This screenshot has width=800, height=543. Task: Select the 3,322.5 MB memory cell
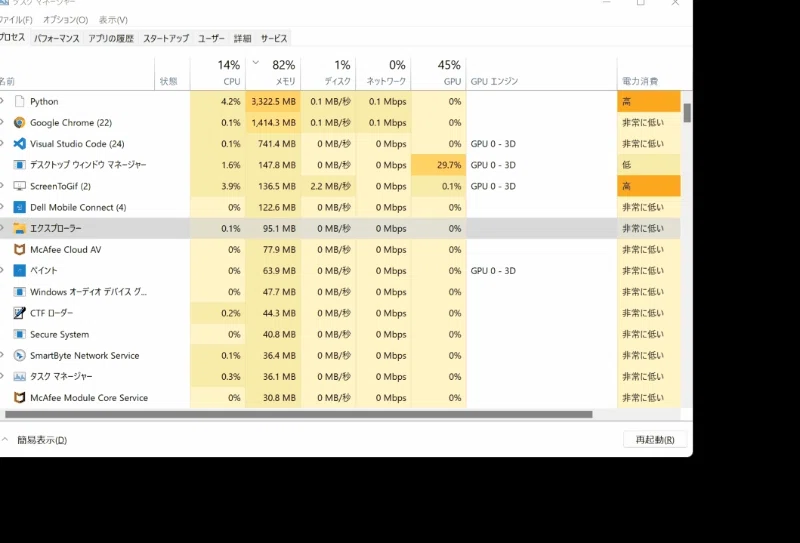(x=273, y=101)
